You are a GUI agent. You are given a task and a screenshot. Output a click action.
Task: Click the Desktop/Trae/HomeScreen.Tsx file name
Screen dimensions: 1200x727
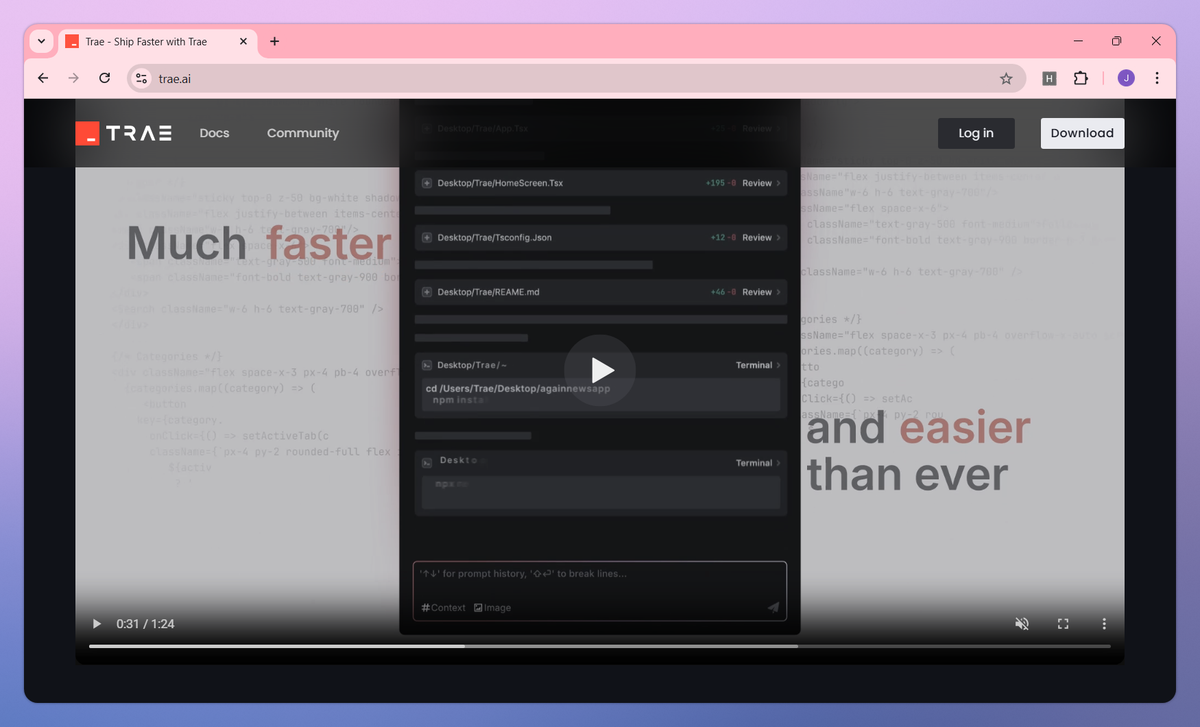(x=500, y=183)
